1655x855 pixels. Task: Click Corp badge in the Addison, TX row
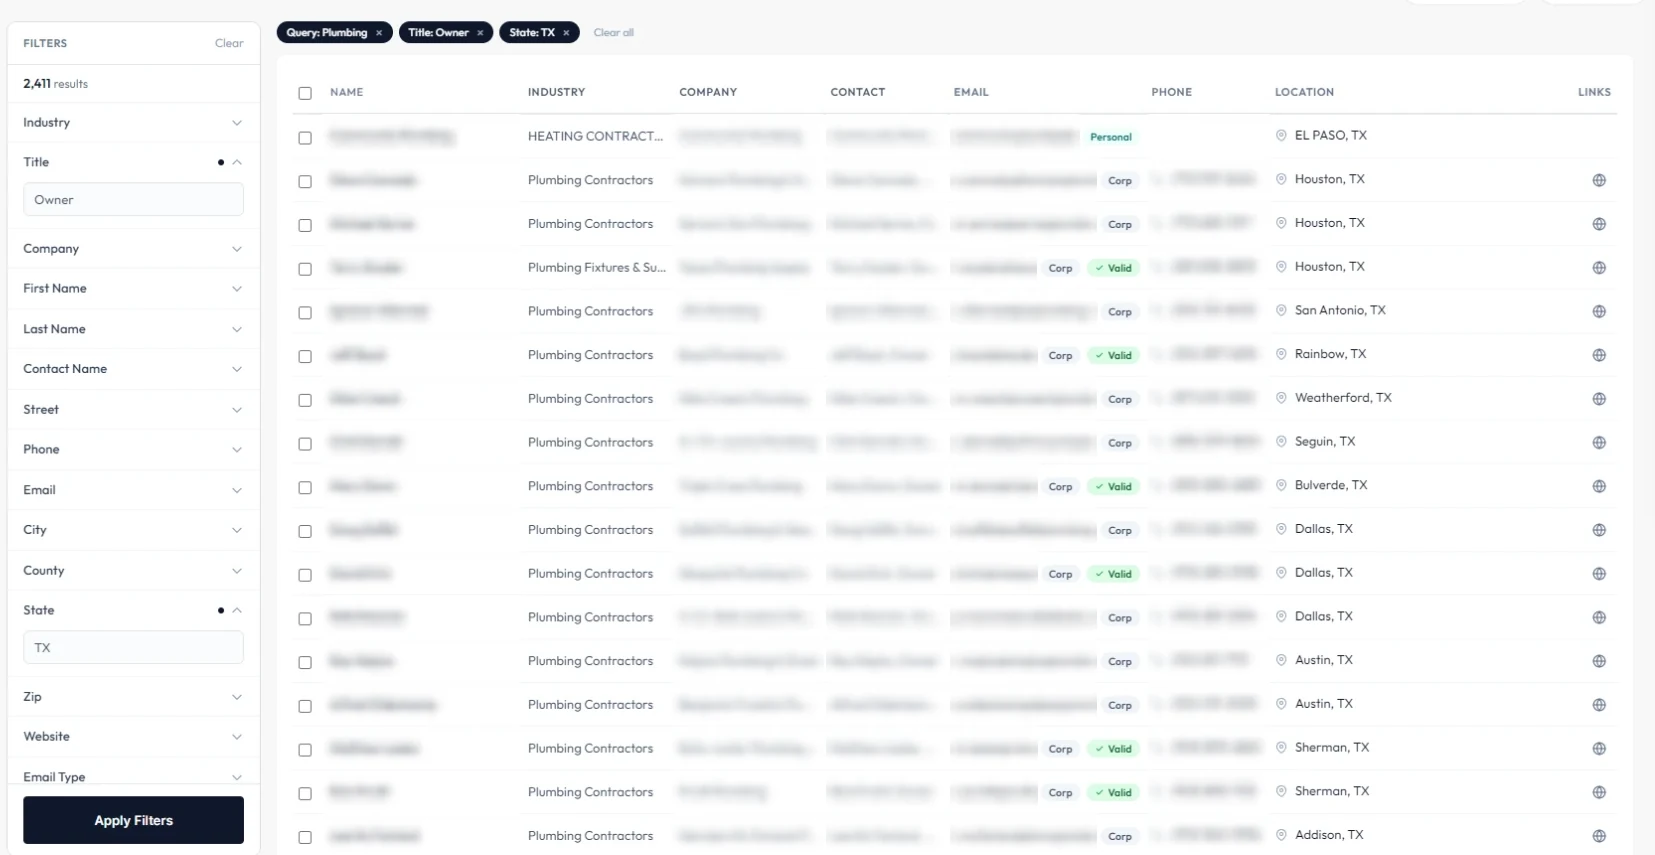pyautogui.click(x=1120, y=836)
